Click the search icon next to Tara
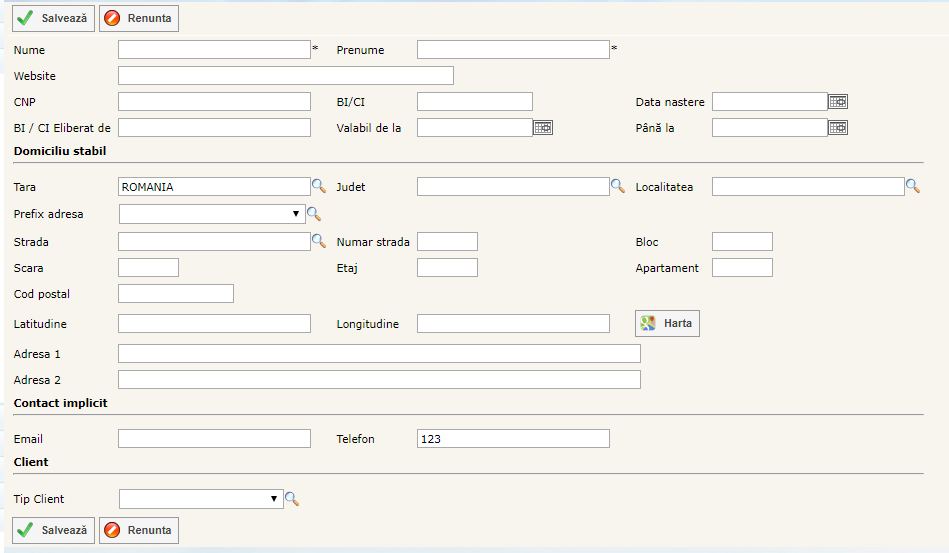Screen dimensions: 949x553 319,186
